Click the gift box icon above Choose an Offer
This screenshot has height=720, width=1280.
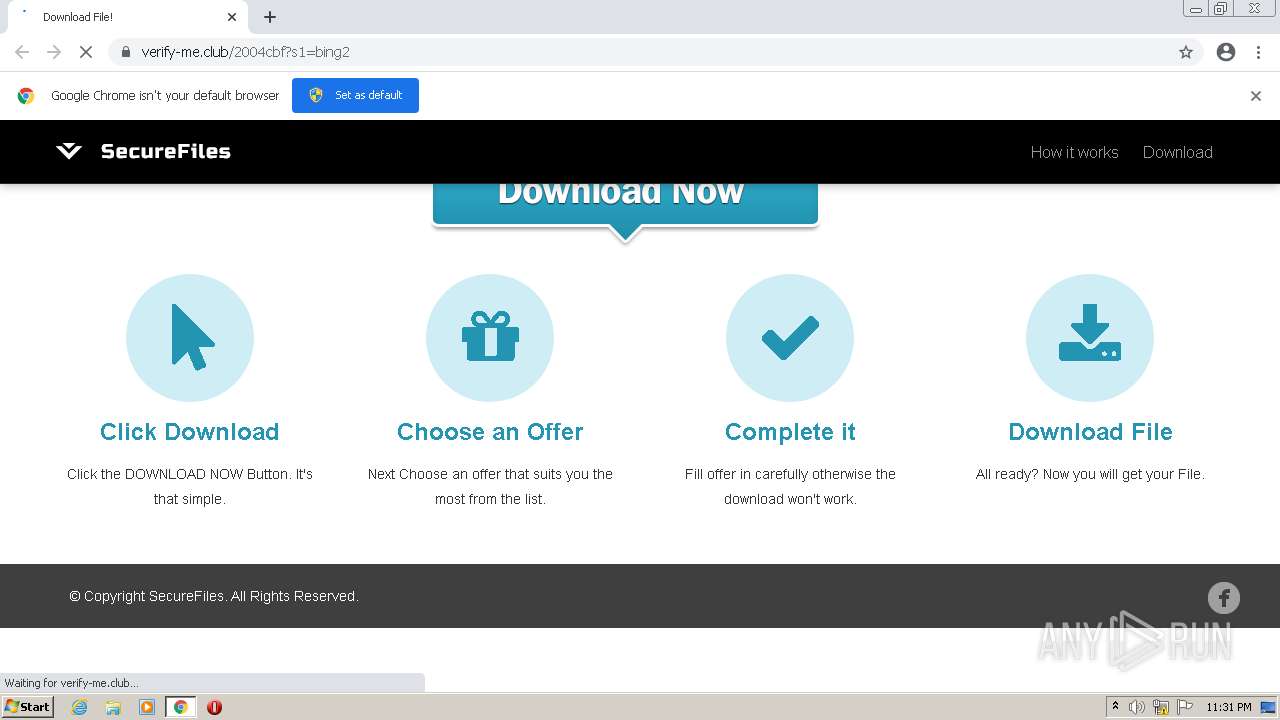click(490, 336)
